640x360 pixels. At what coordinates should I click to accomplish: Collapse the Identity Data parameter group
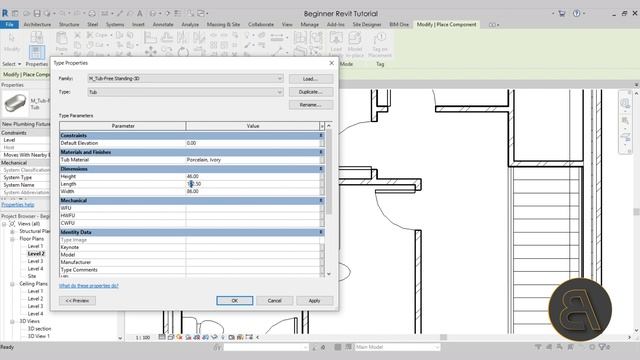click(x=321, y=232)
